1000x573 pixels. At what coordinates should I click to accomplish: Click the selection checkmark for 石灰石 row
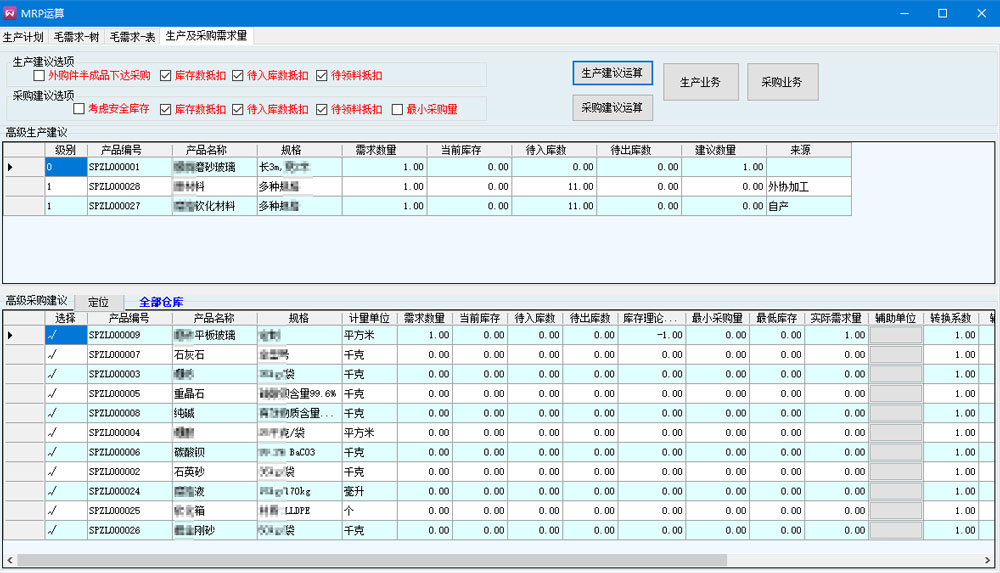(x=51, y=354)
